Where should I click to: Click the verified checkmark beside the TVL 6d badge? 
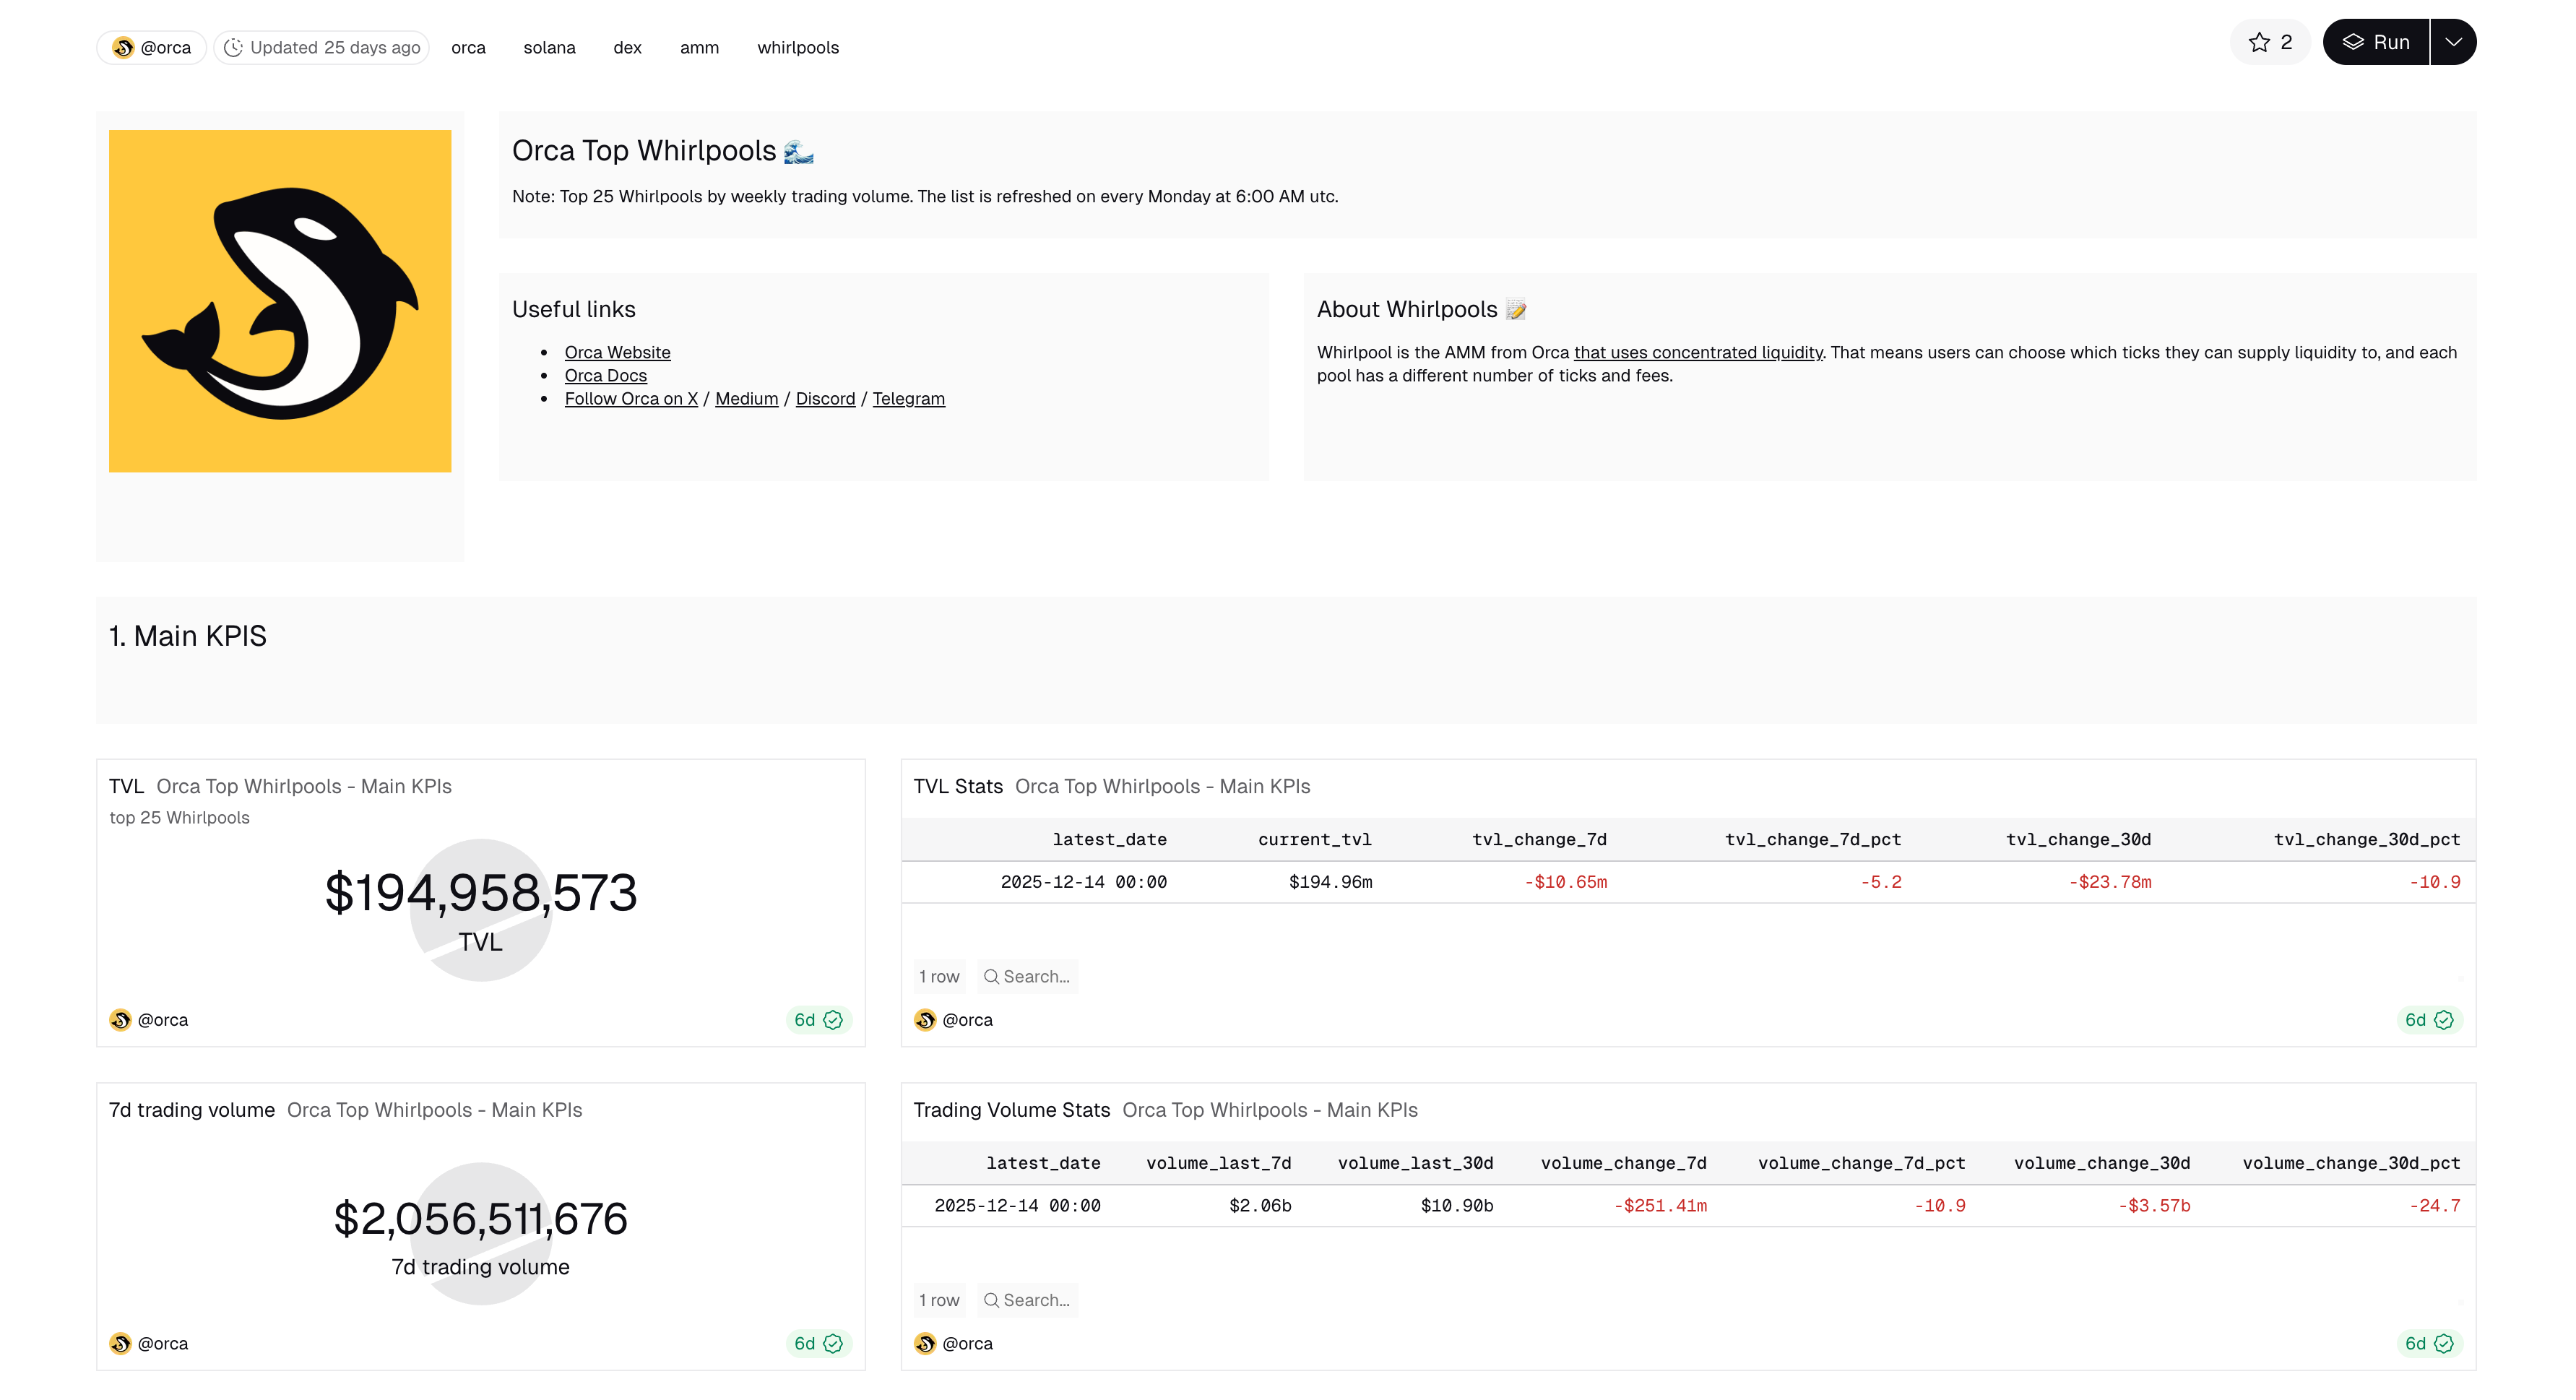[834, 1020]
